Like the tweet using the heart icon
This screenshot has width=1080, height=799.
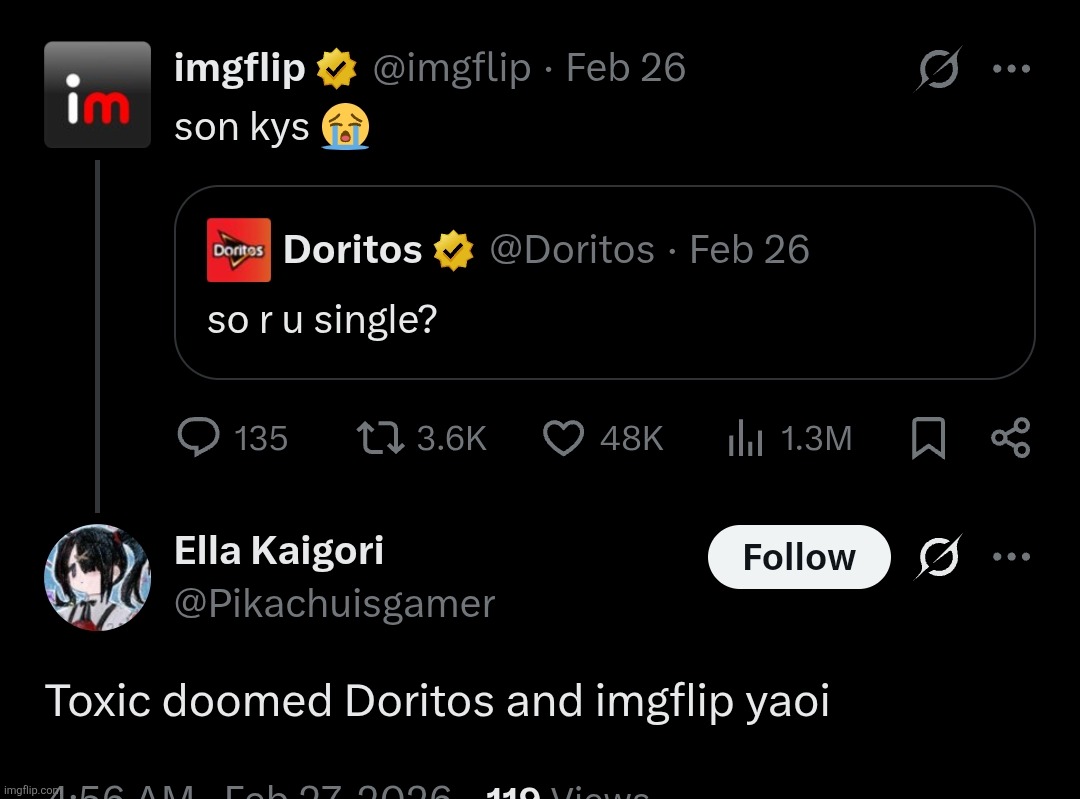click(x=563, y=437)
